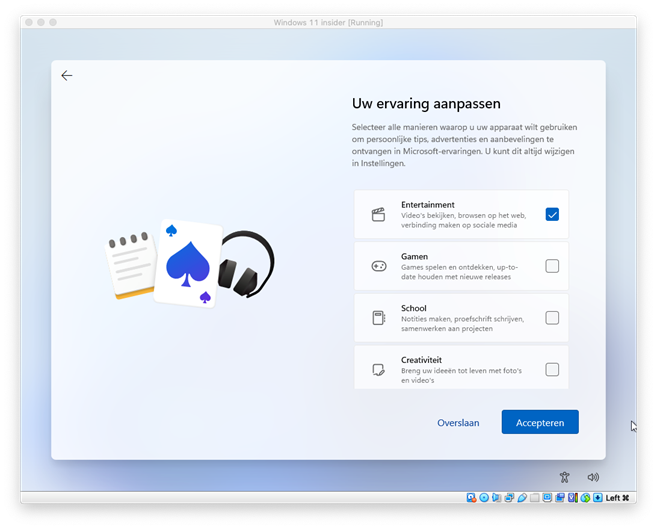Click VirtualBox optical disc status icon
The image size is (657, 529).
coord(484,498)
